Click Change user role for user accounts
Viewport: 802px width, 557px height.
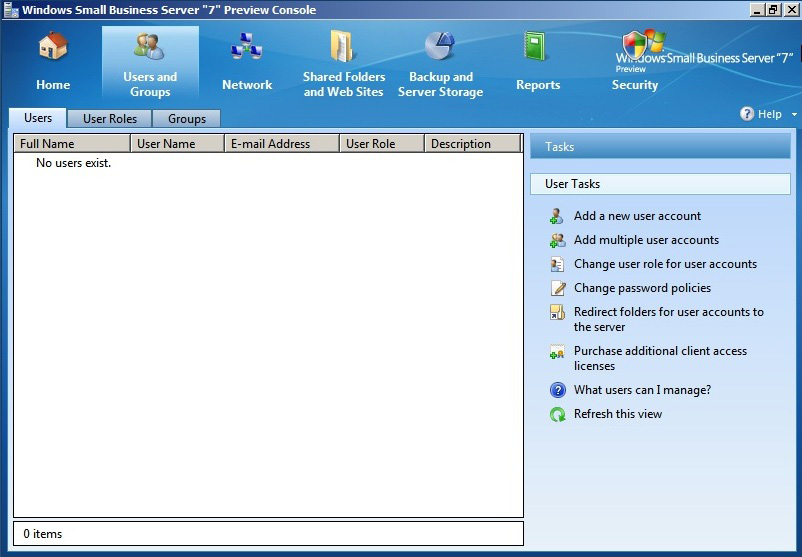coord(665,264)
